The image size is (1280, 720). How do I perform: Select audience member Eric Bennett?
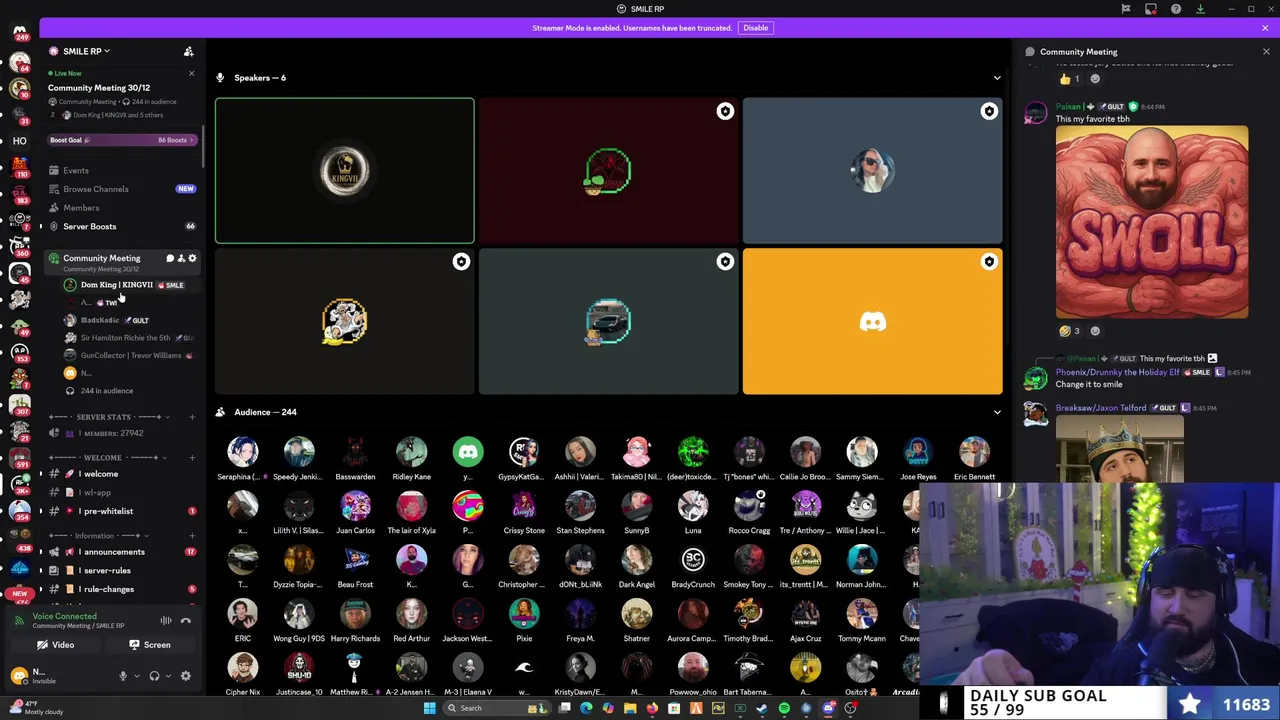(974, 458)
